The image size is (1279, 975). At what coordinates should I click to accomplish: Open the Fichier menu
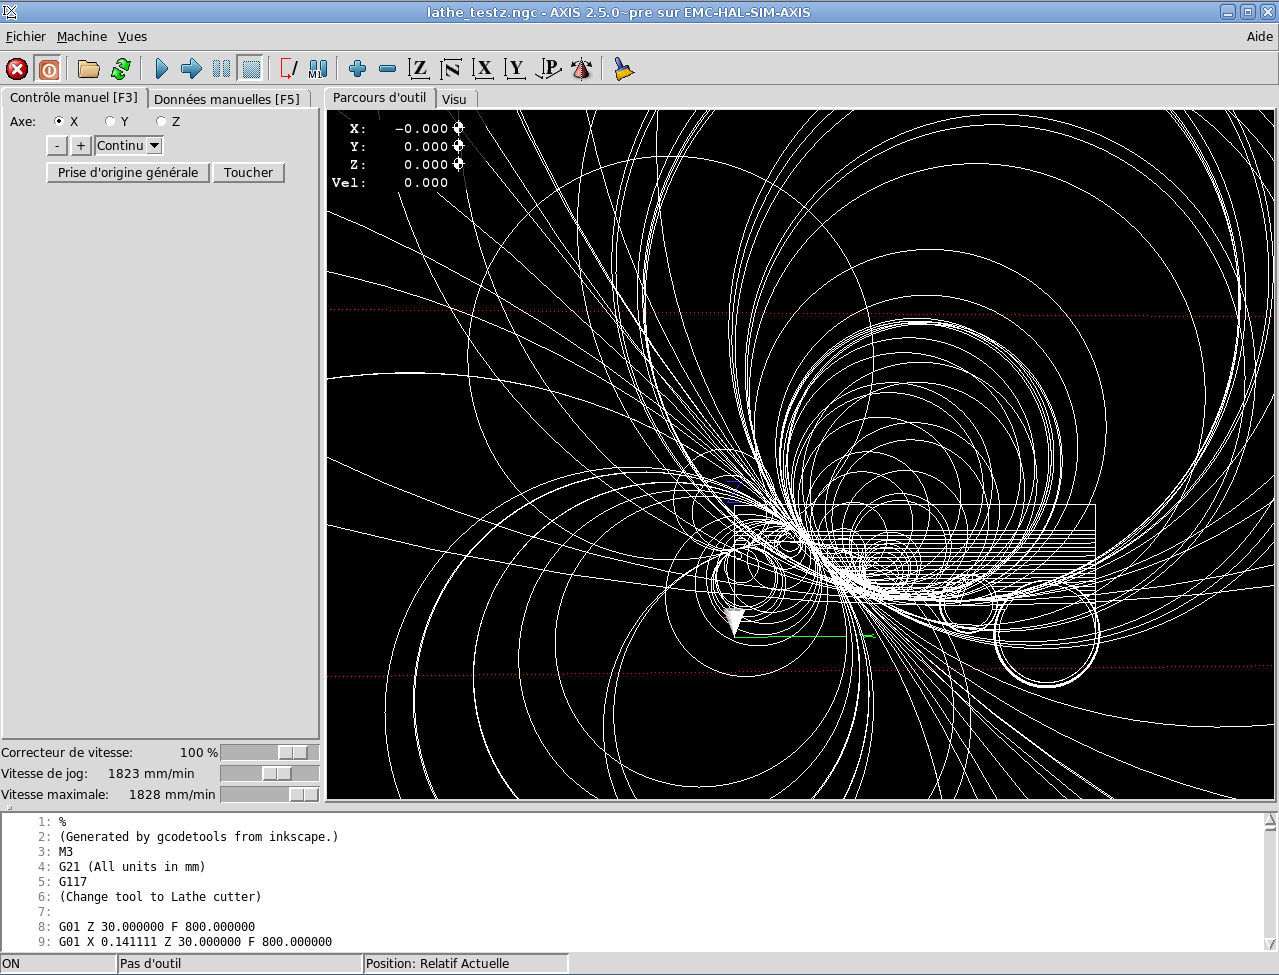pyautogui.click(x=26, y=37)
